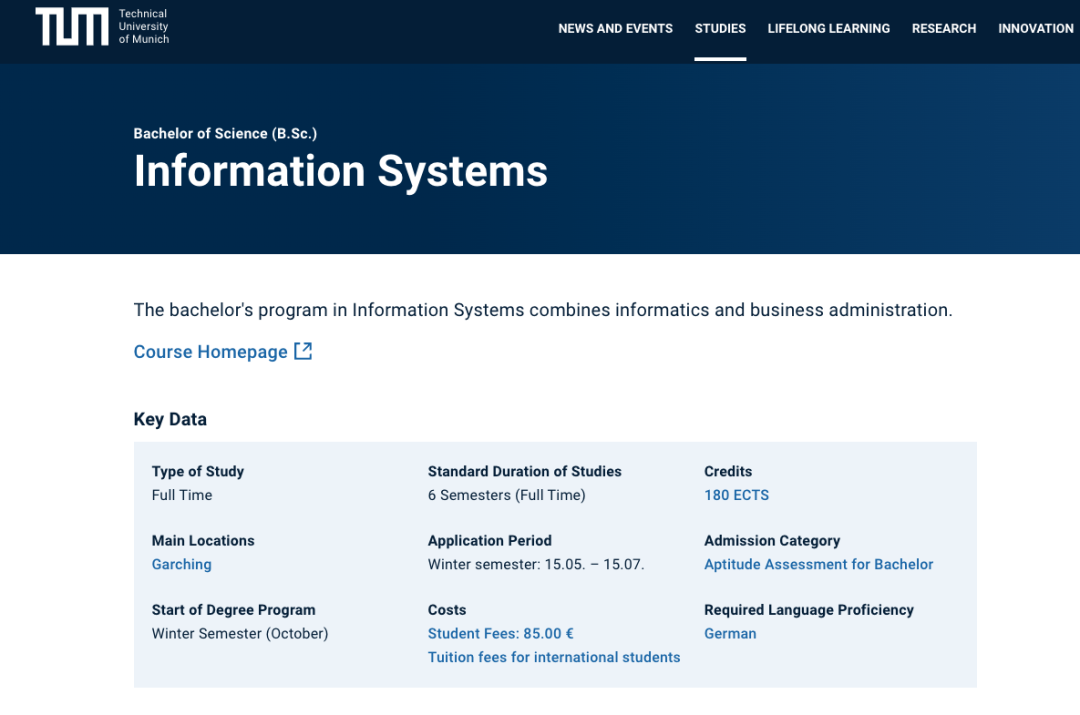The width and height of the screenshot is (1080, 715).
Task: Click the Technical University of Munich text
Action: [x=143, y=27]
